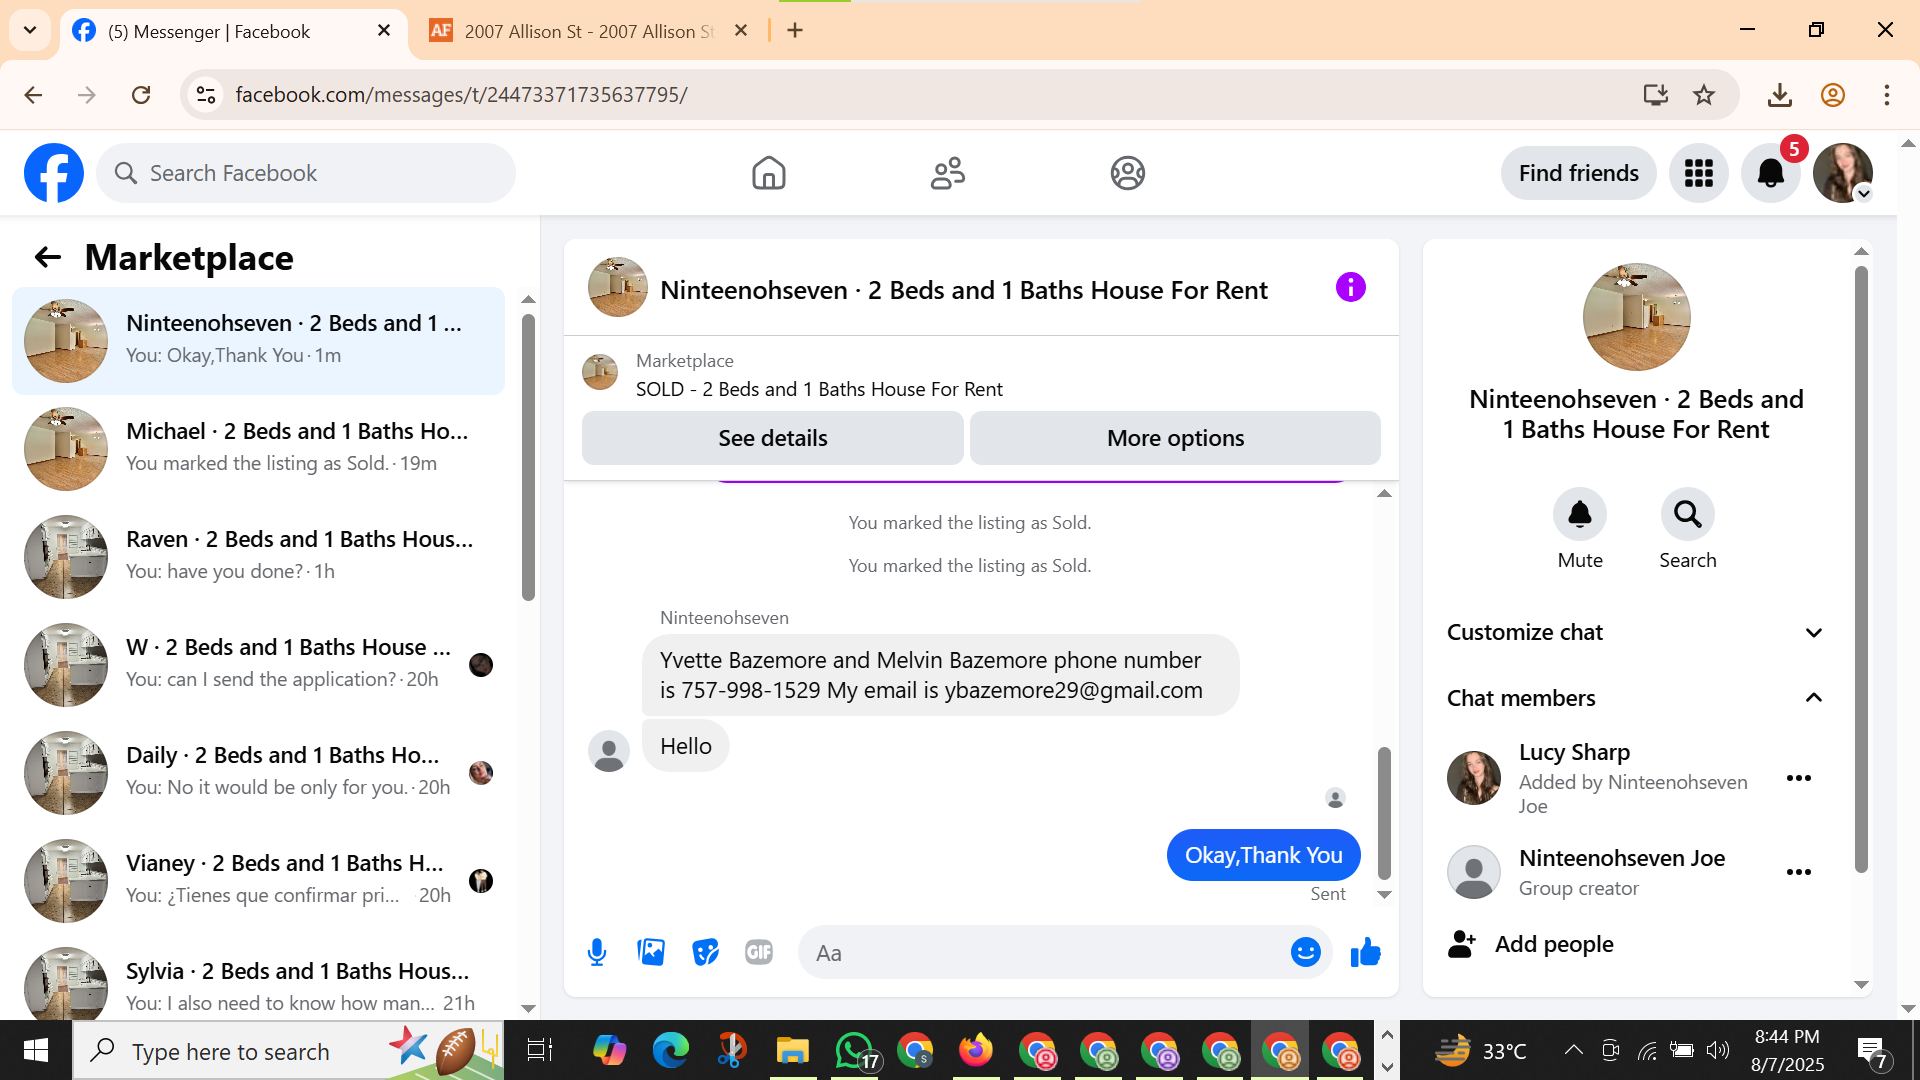Open the browser downloads icon
Viewport: 1920px width, 1080px height.
[1779, 95]
